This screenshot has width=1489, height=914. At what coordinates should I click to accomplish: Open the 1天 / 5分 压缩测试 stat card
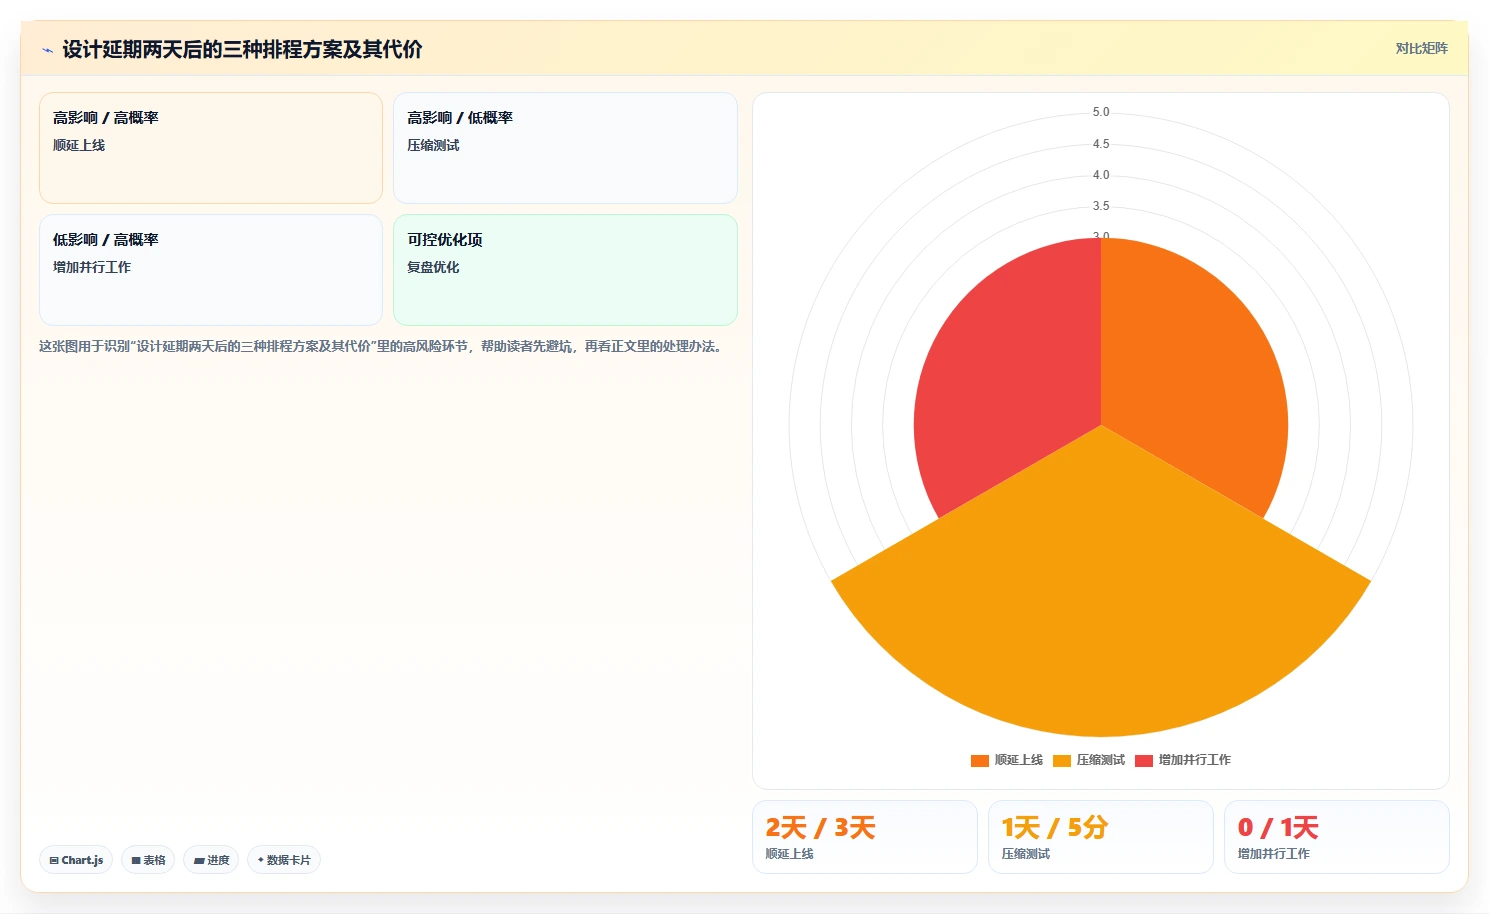point(1101,837)
